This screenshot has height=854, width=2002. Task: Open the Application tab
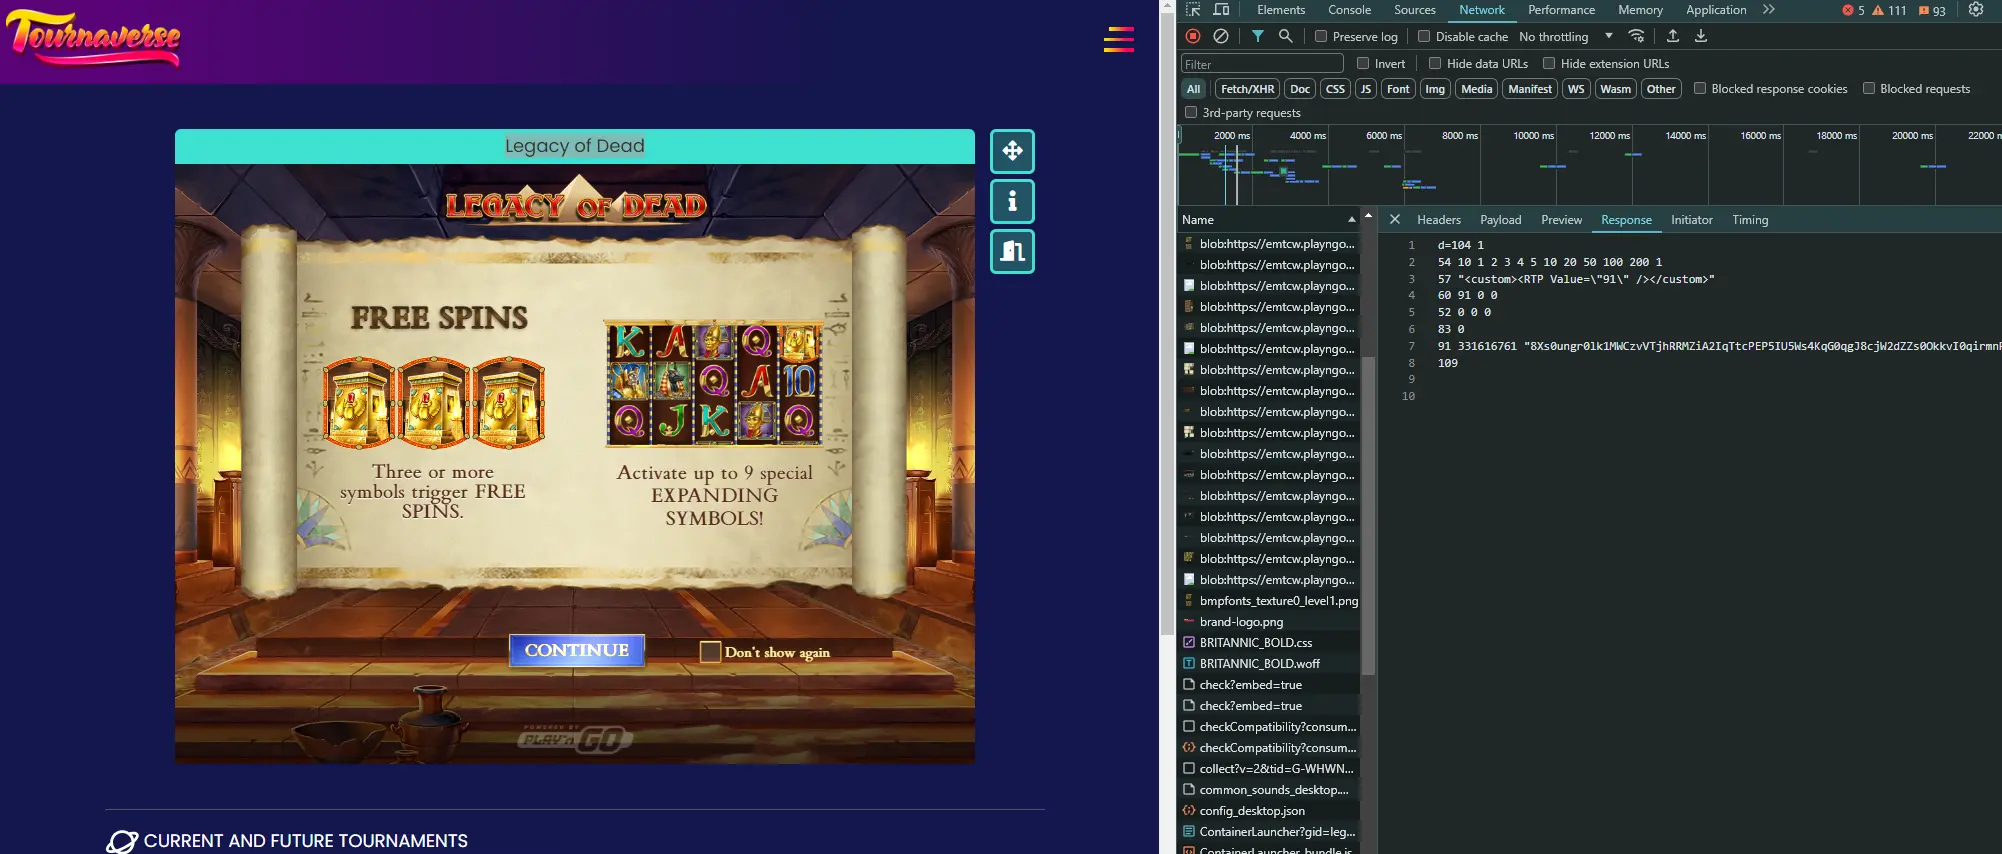tap(1716, 10)
